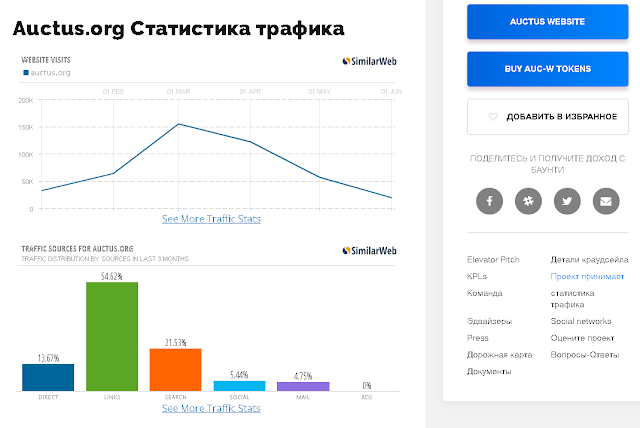This screenshot has height=428, width=640.
Task: Open Документы section link
Action: 489,371
